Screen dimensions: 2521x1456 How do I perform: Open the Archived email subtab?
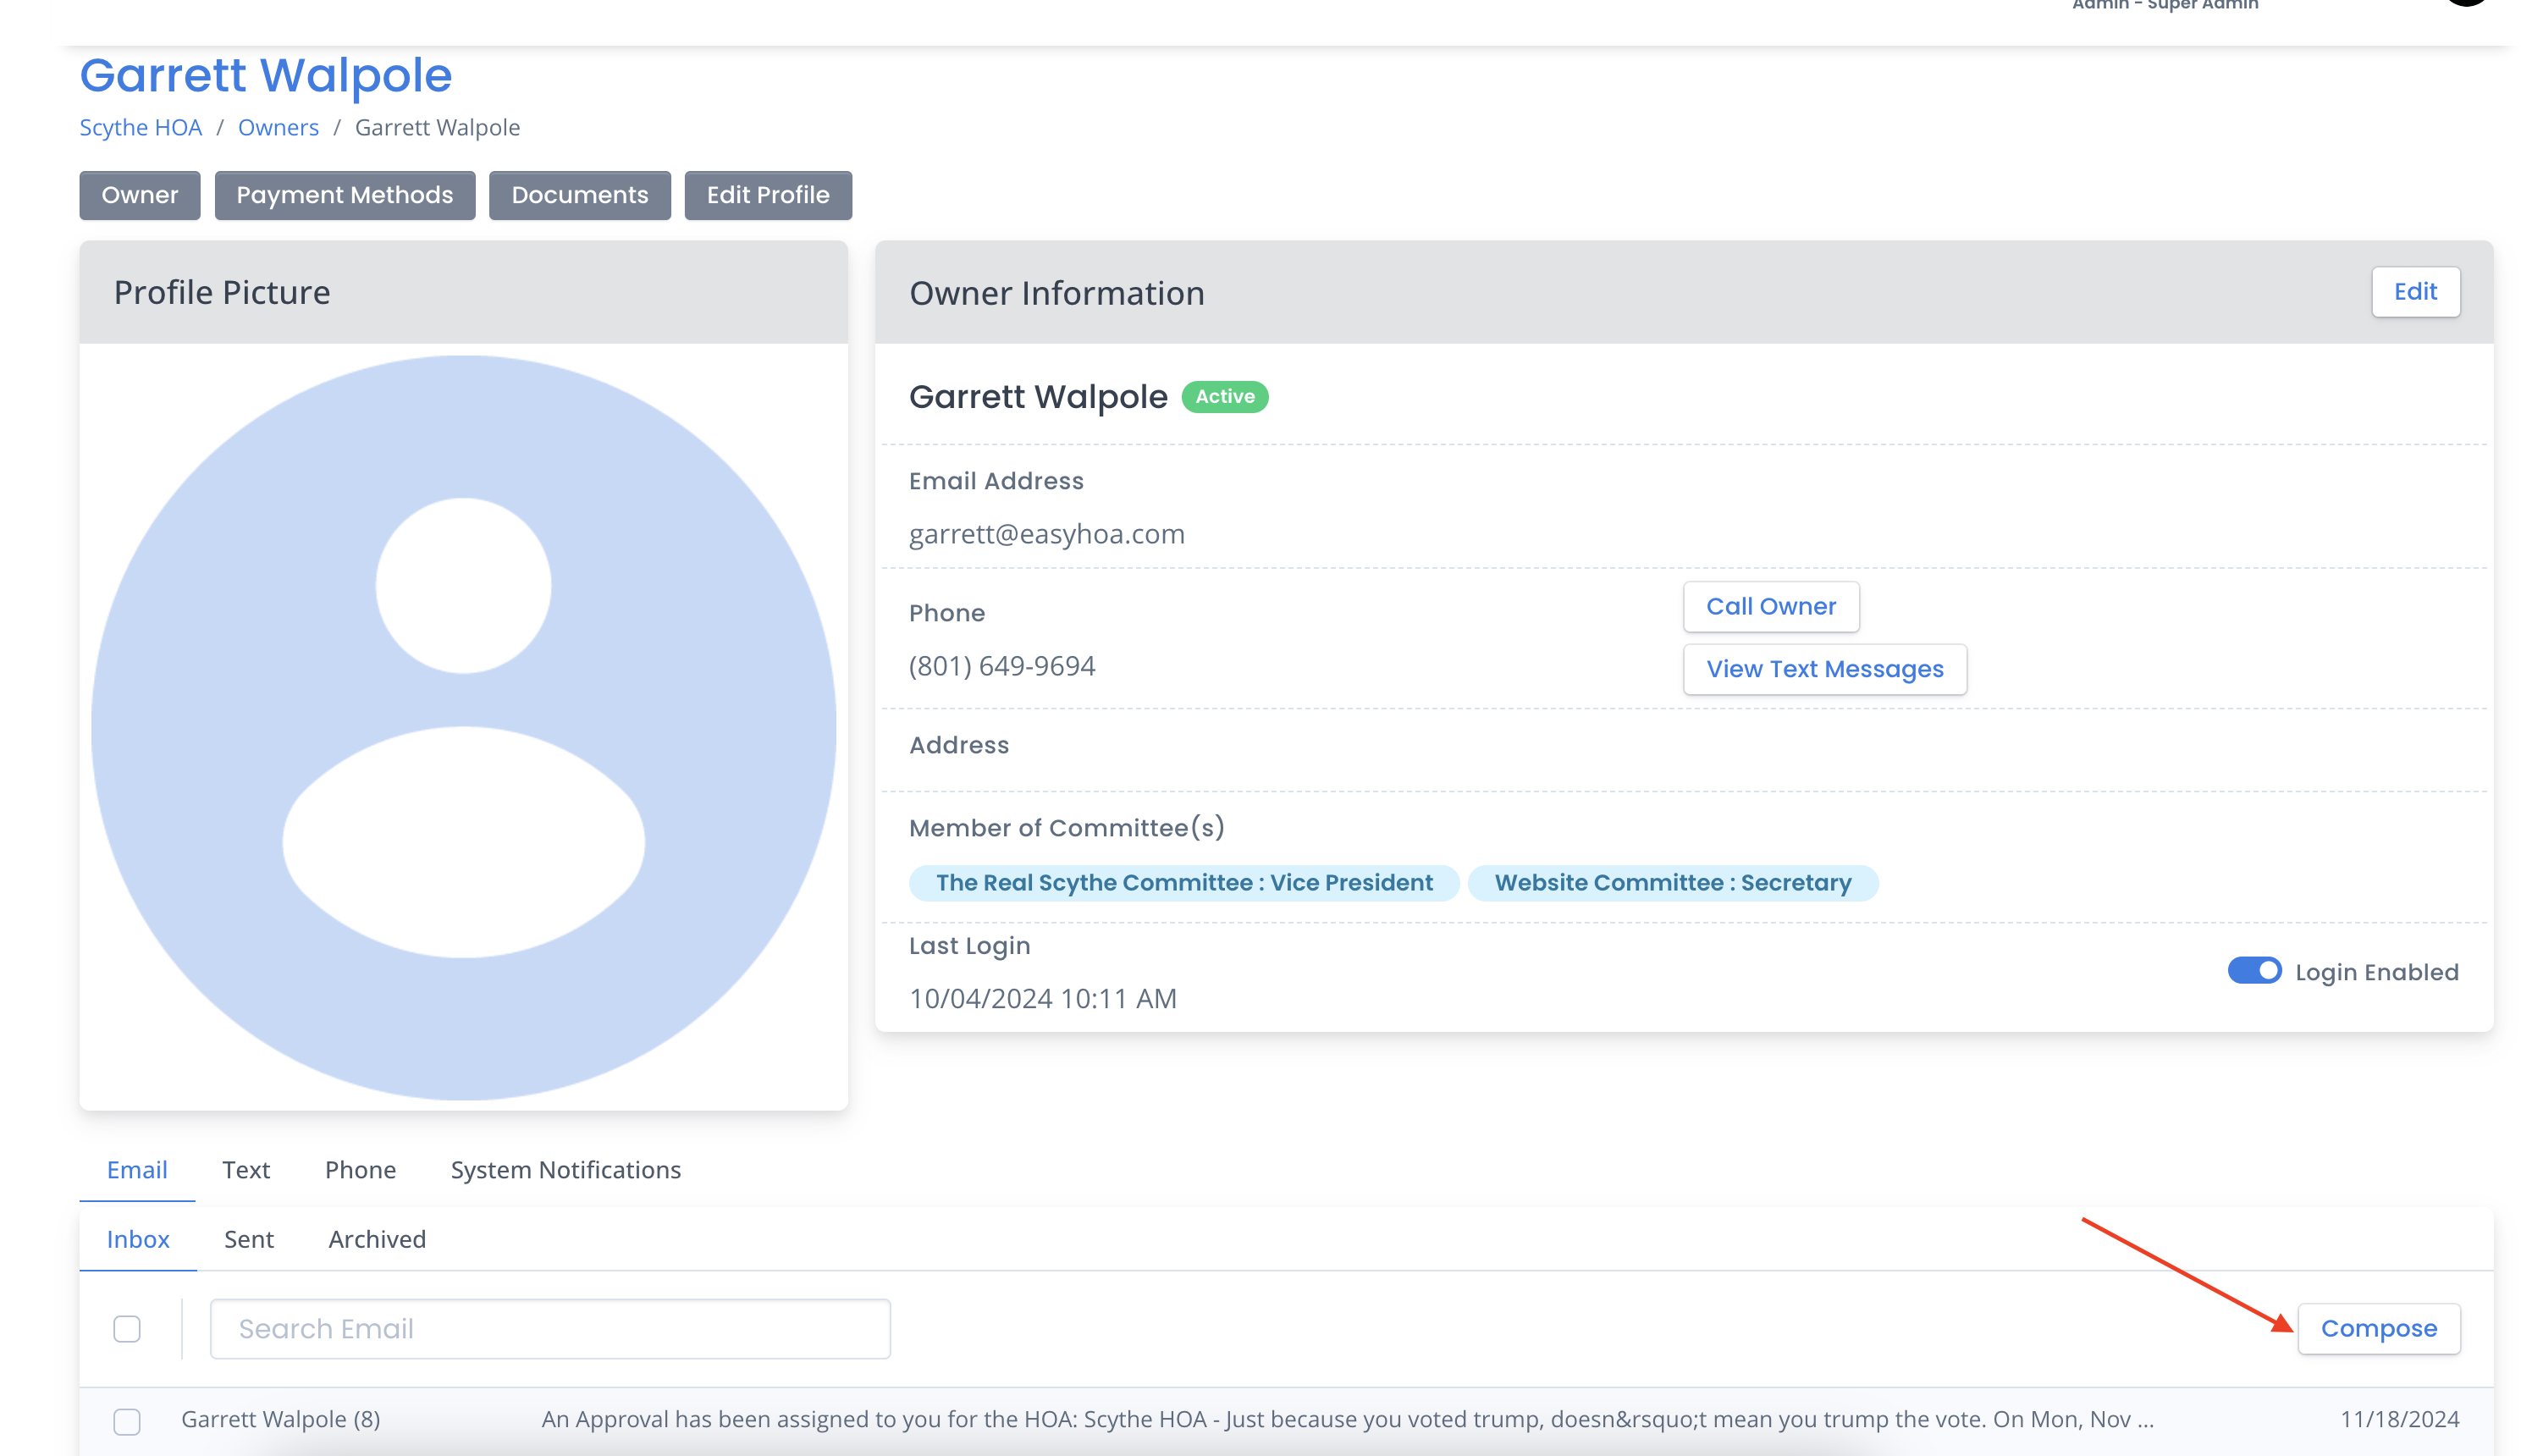[x=377, y=1238]
